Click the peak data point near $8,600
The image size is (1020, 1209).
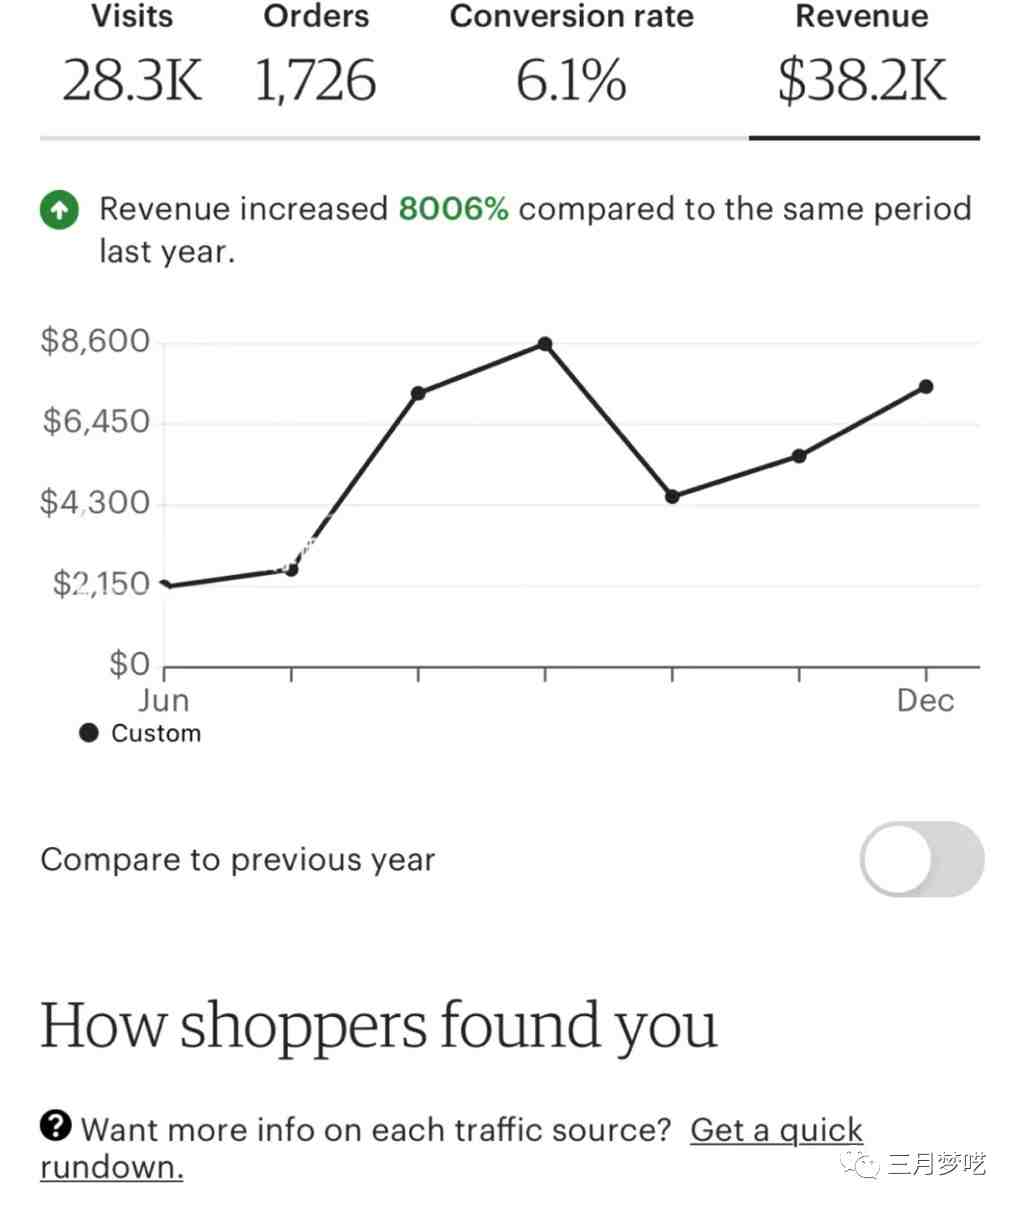(545, 344)
